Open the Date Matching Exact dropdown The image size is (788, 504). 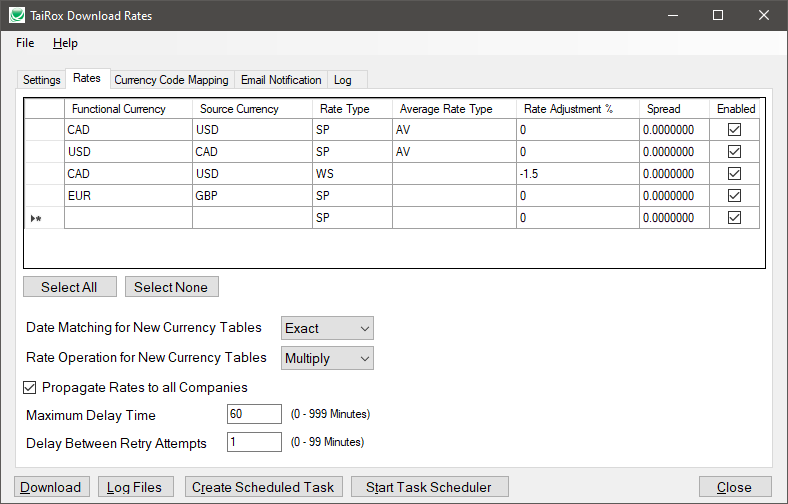click(x=327, y=328)
